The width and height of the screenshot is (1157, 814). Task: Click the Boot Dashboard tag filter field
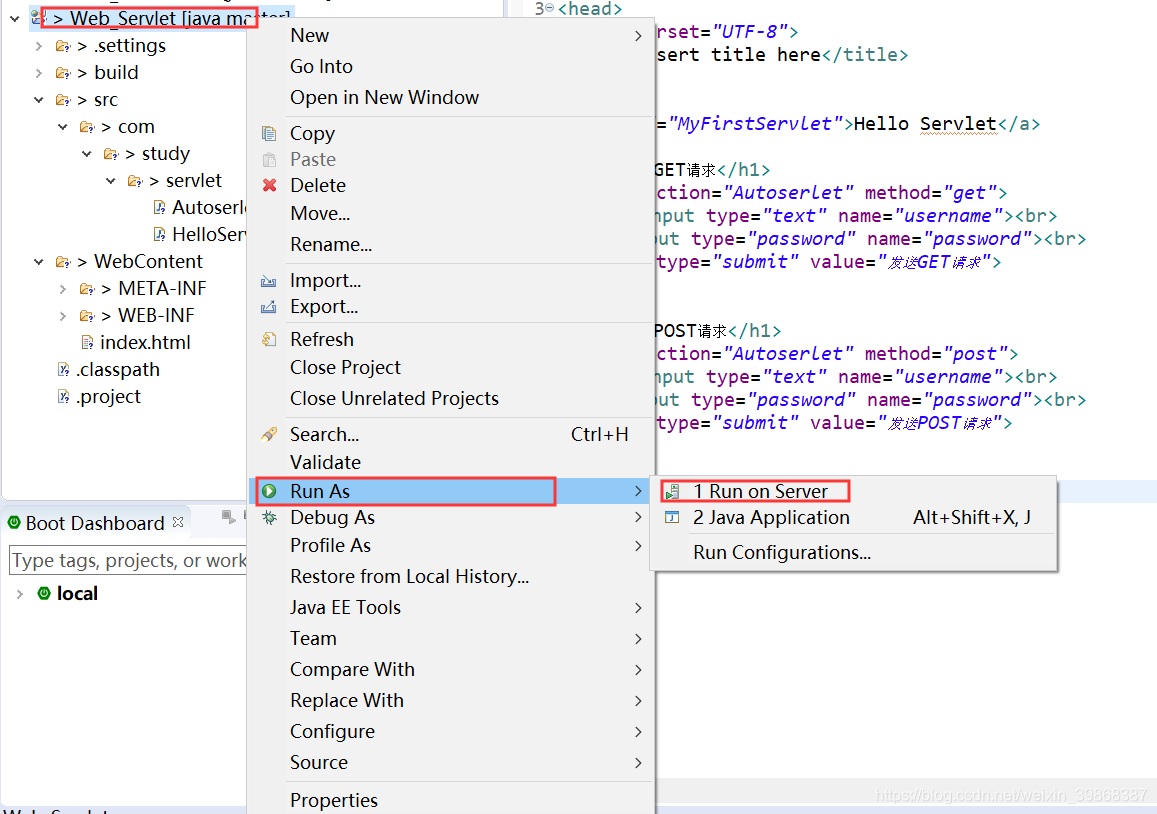pos(128,561)
